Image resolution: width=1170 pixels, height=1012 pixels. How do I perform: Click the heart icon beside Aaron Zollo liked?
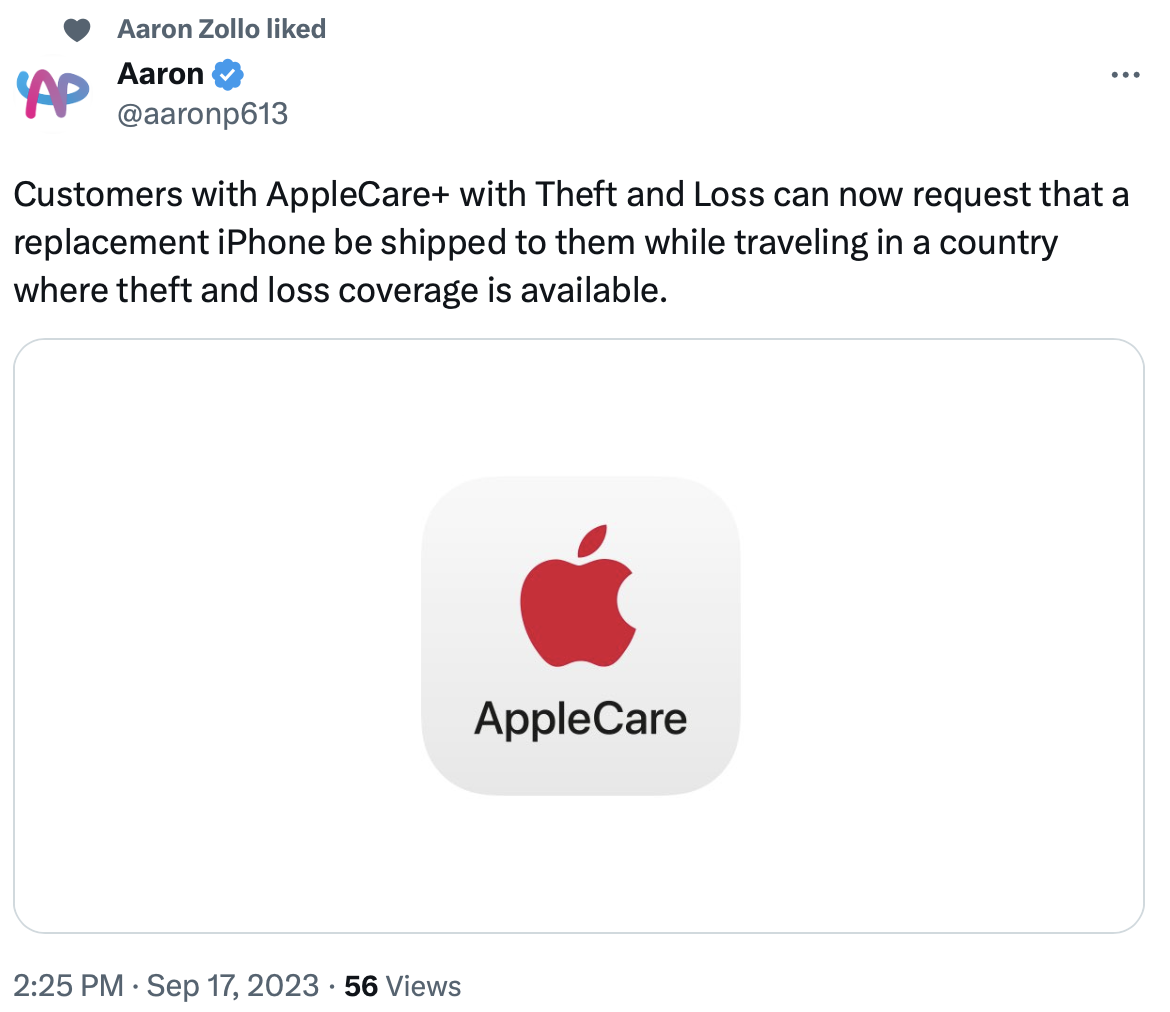[77, 30]
